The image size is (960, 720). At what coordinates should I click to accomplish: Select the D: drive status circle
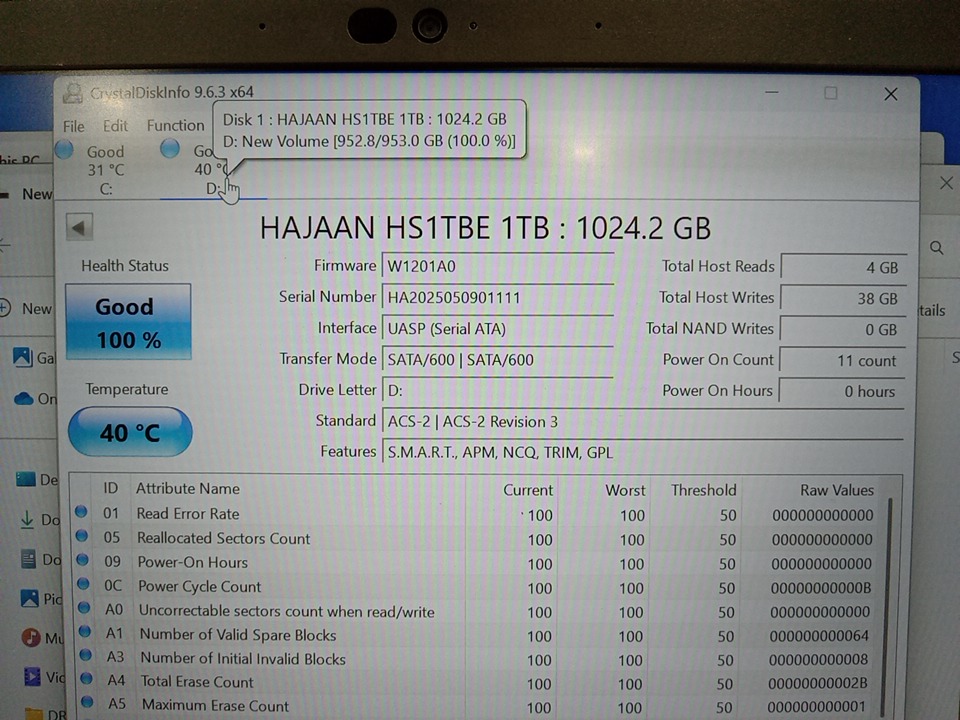pos(170,149)
